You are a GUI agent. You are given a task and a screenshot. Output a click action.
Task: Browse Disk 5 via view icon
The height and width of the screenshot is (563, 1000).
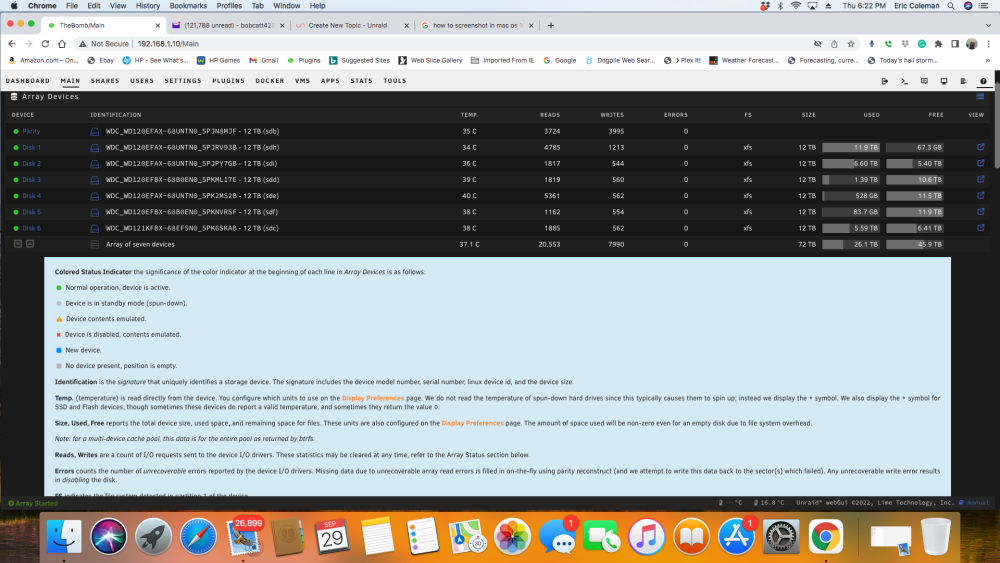point(981,211)
